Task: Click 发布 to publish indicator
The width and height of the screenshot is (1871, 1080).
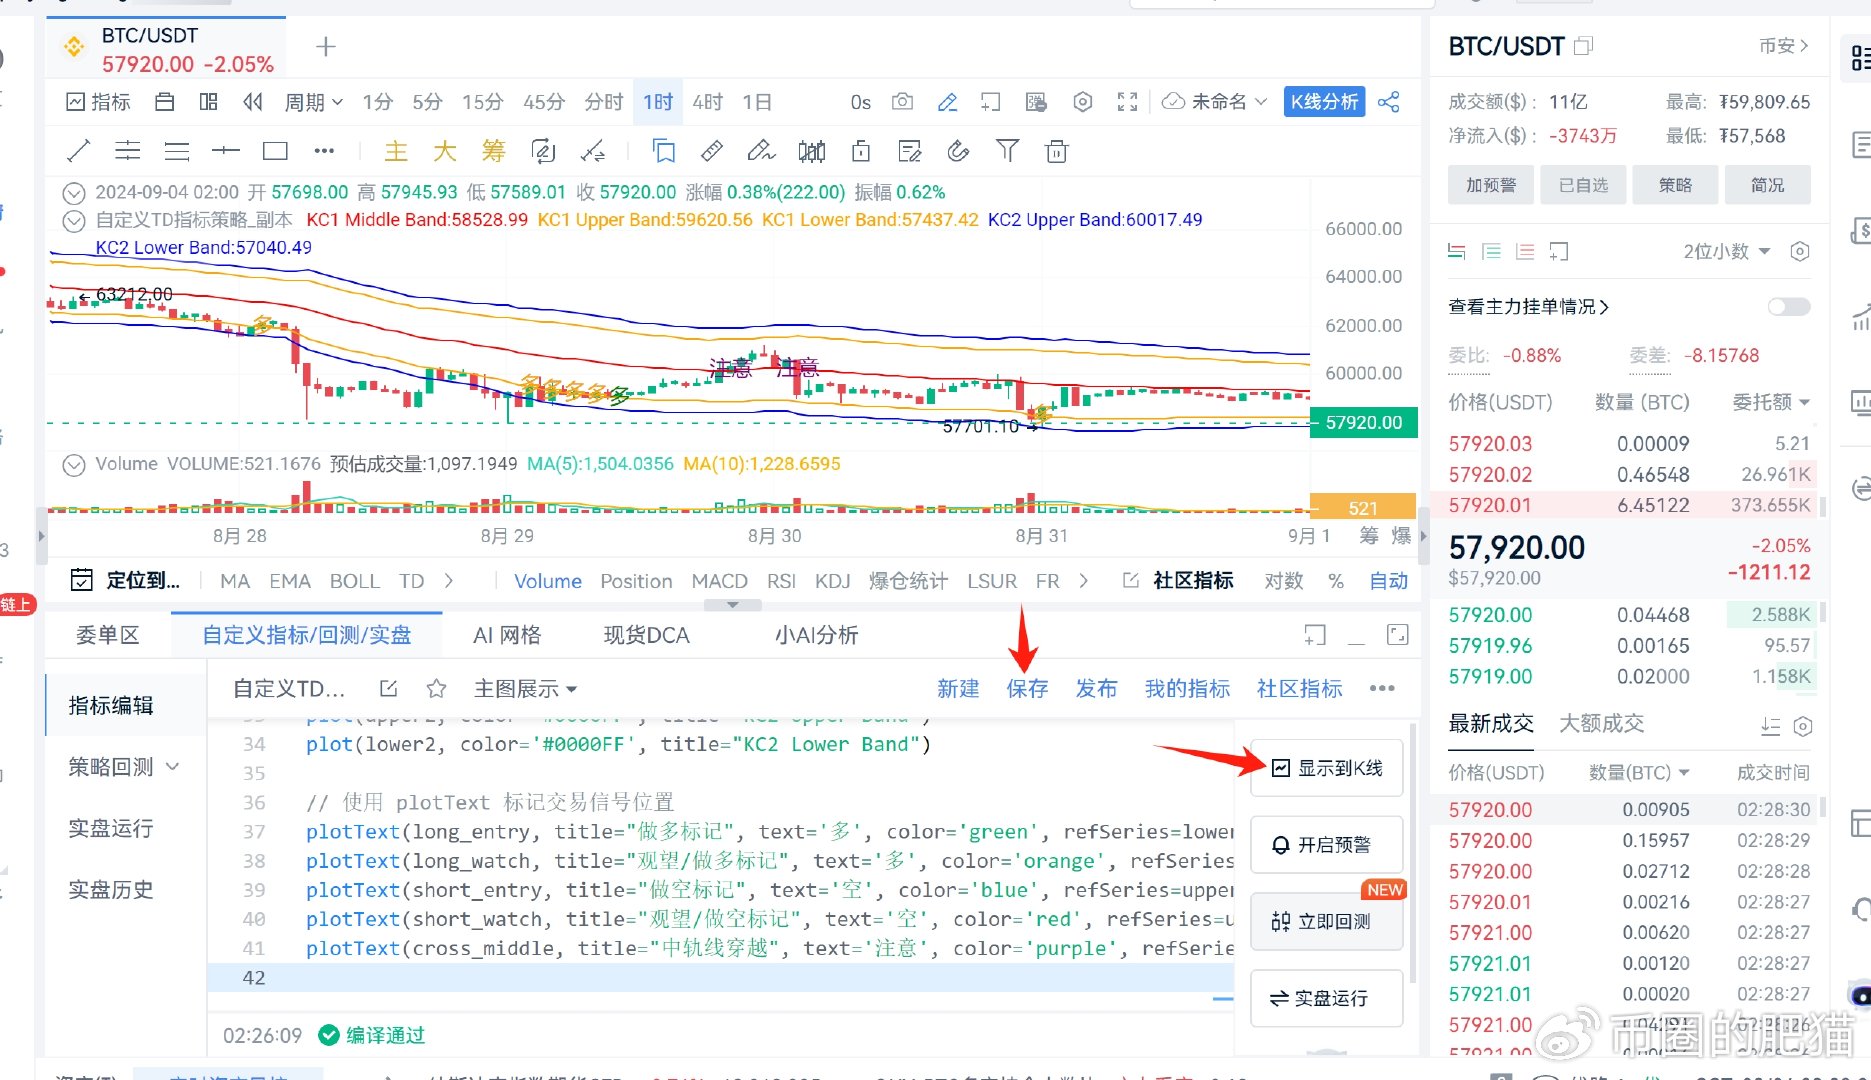Action: pos(1096,688)
